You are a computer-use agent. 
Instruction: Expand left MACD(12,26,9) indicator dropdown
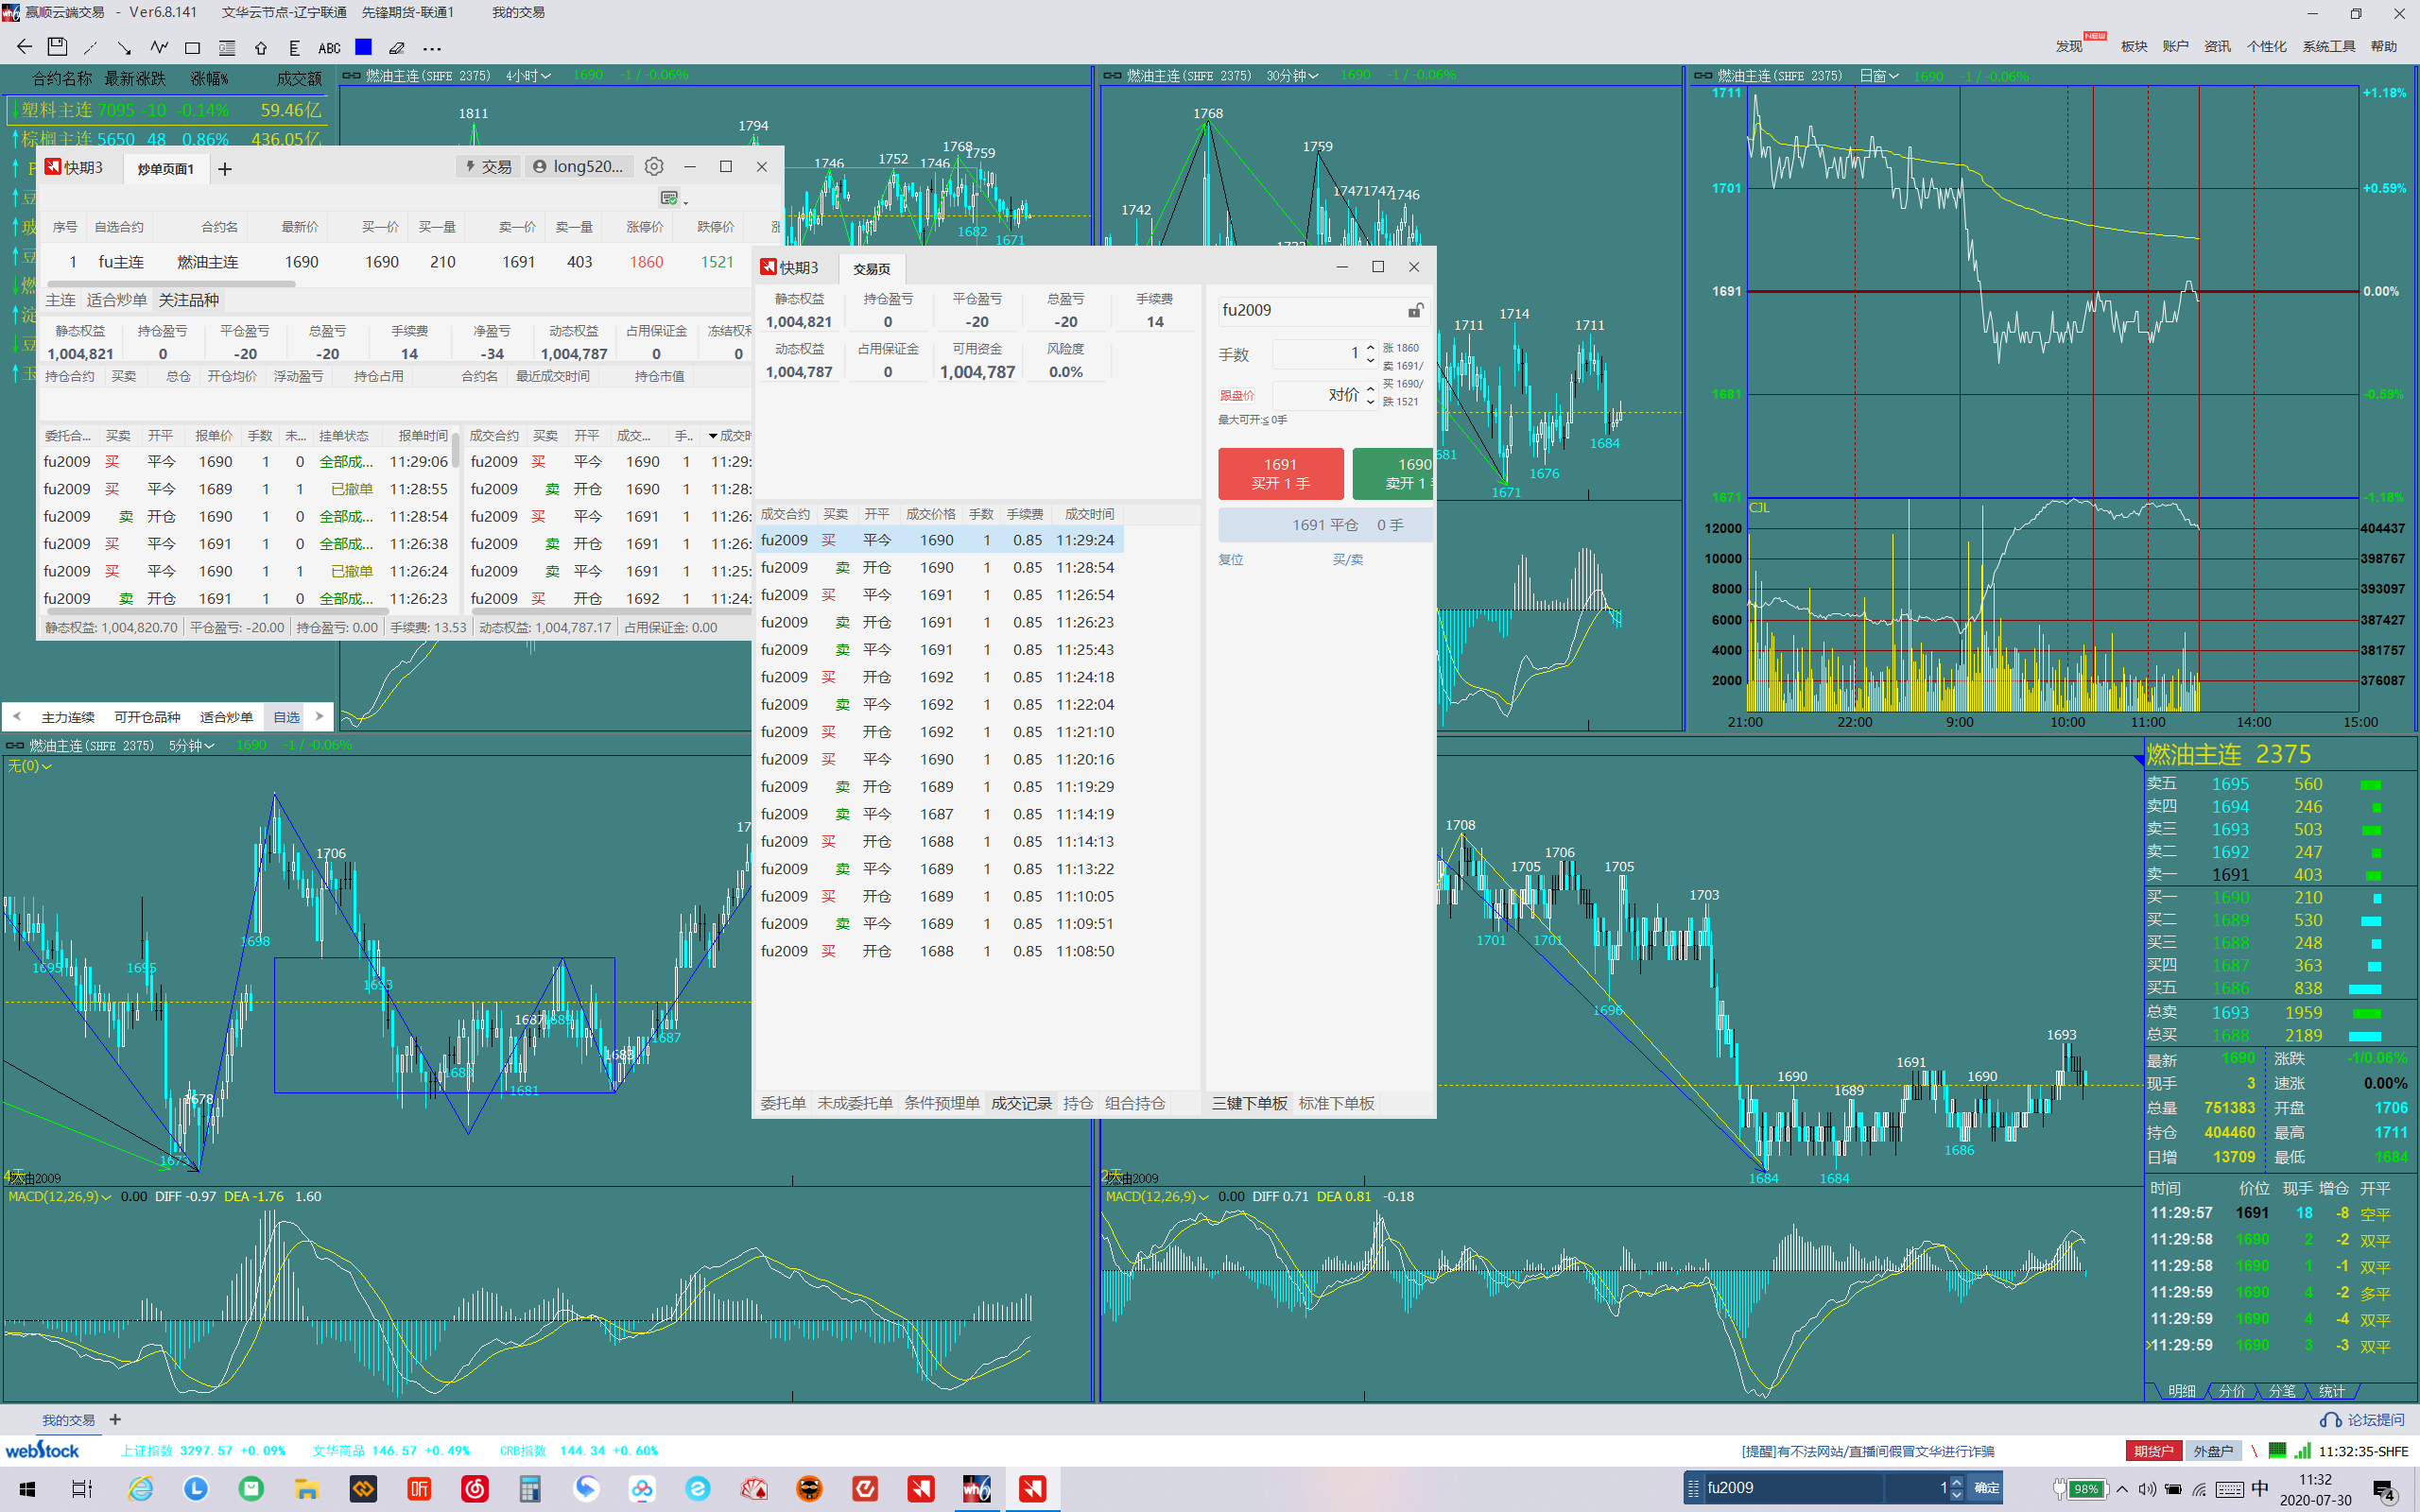pyautogui.click(x=58, y=1197)
